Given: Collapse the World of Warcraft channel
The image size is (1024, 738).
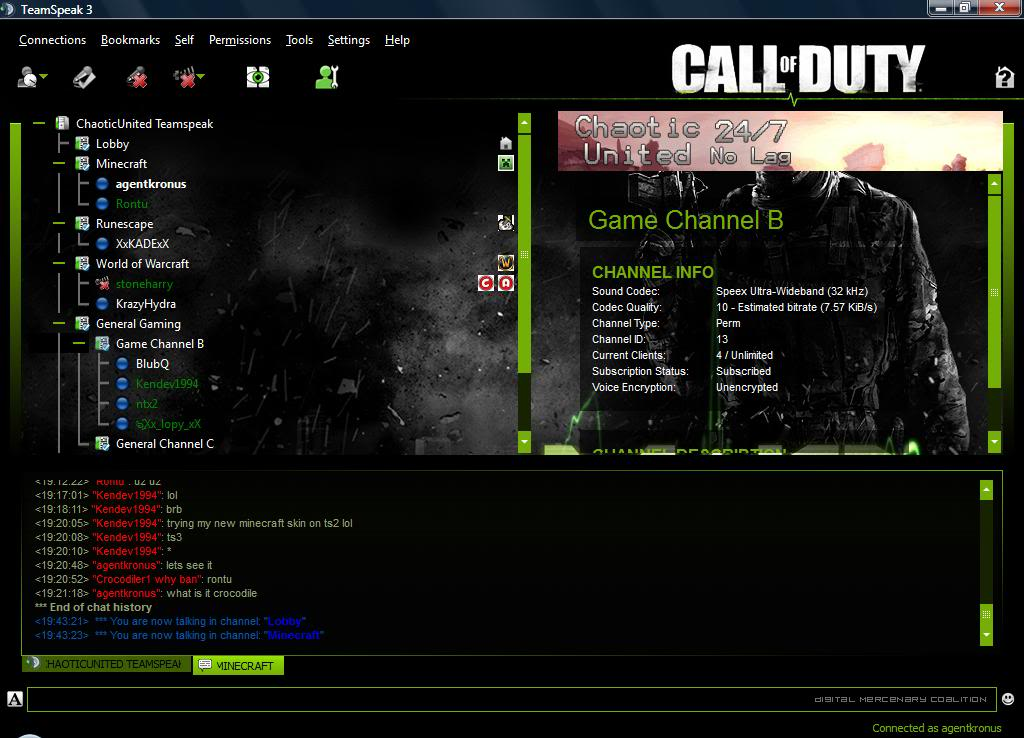Looking at the screenshot, I should point(59,263).
